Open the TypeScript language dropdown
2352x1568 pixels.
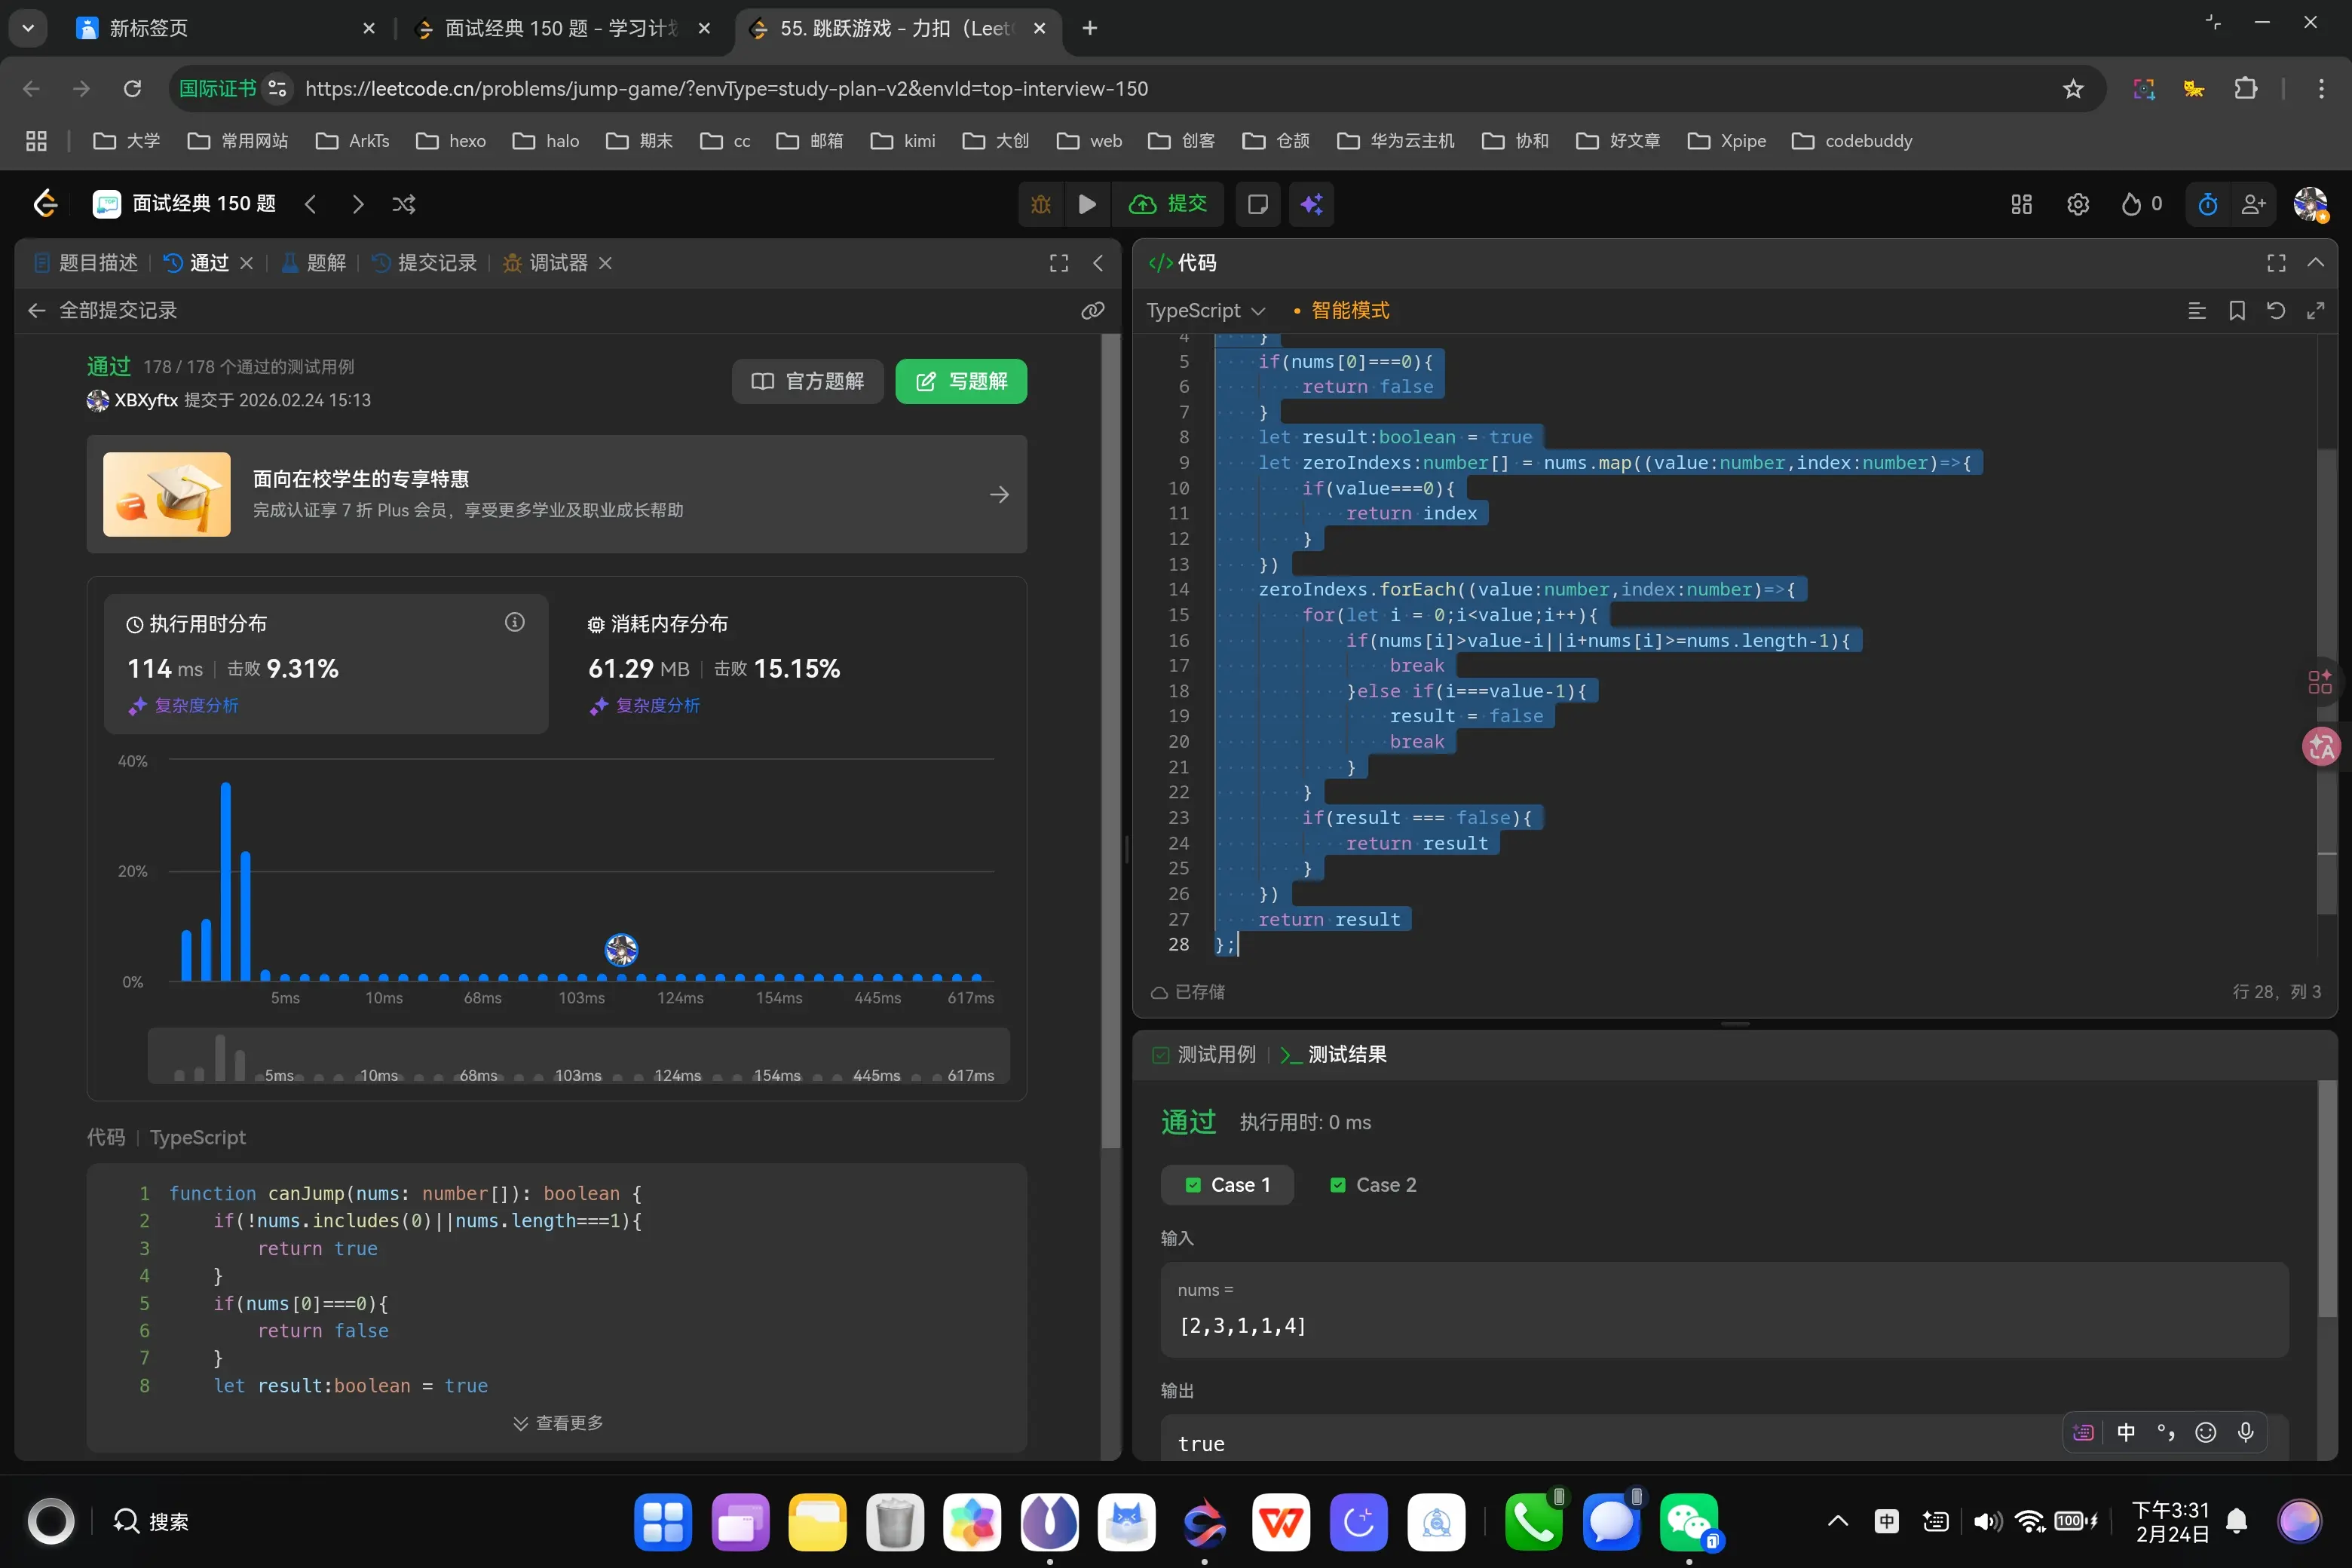tap(1205, 311)
